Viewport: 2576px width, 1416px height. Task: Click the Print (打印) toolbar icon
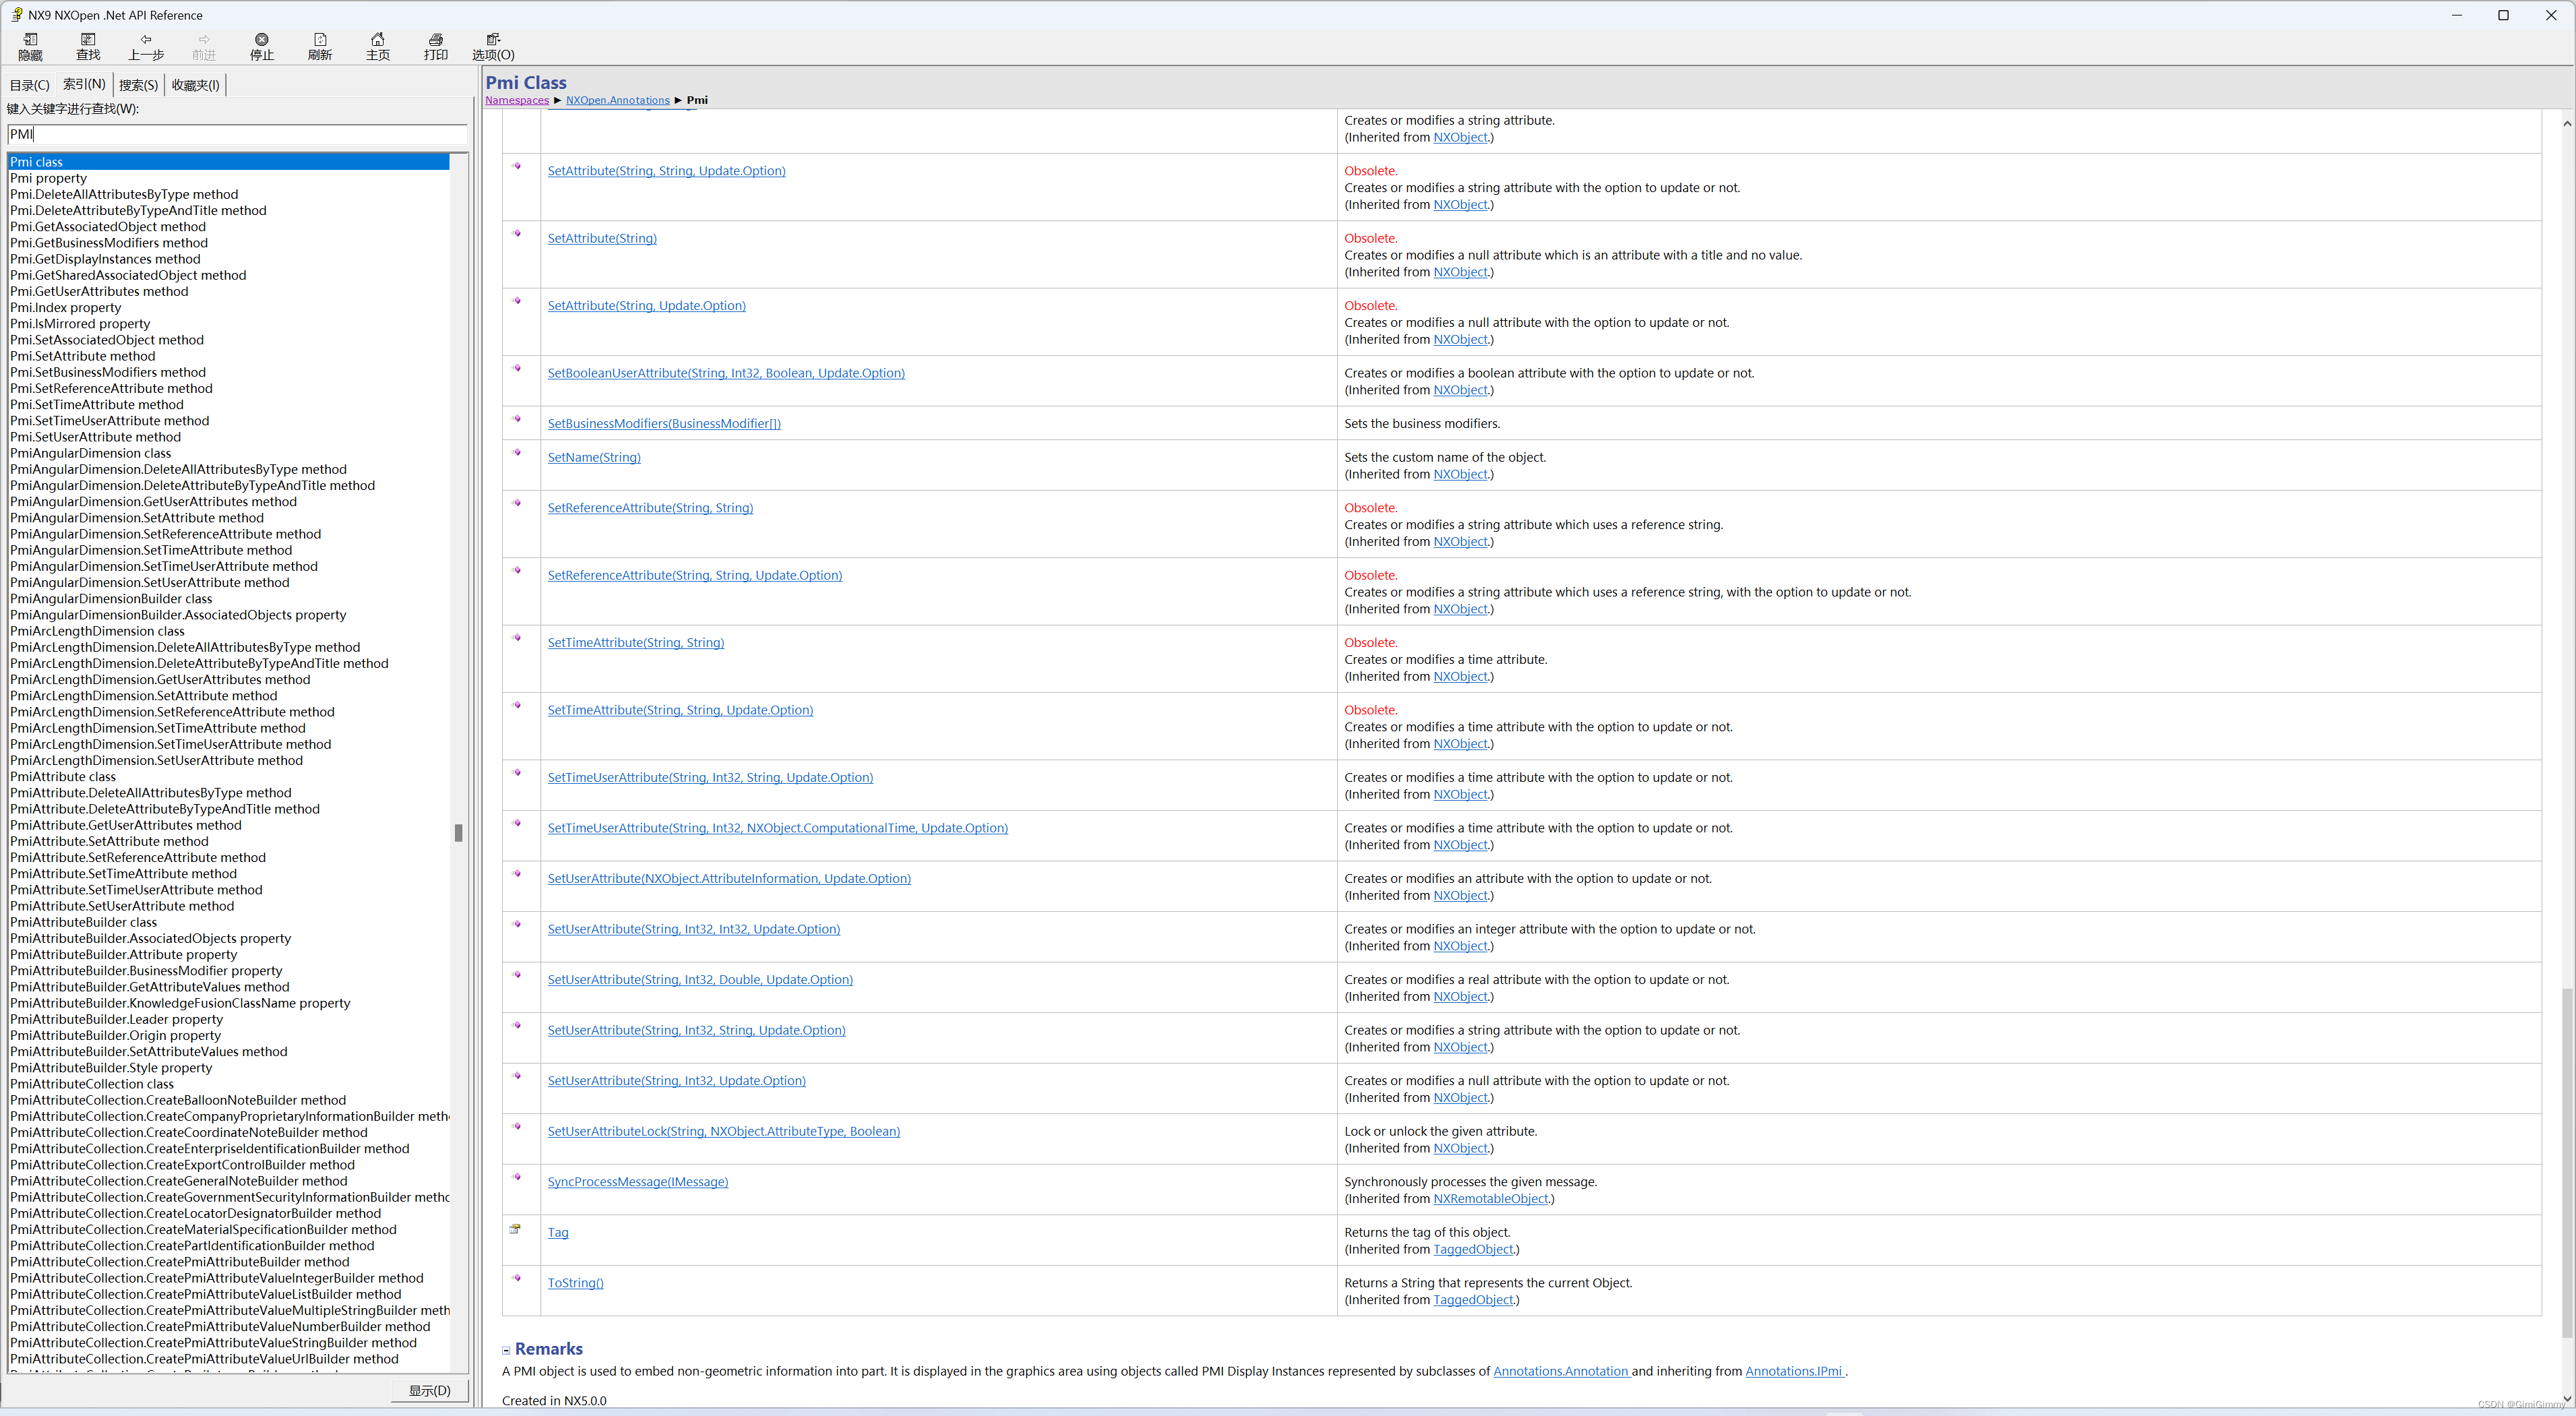pos(435,40)
